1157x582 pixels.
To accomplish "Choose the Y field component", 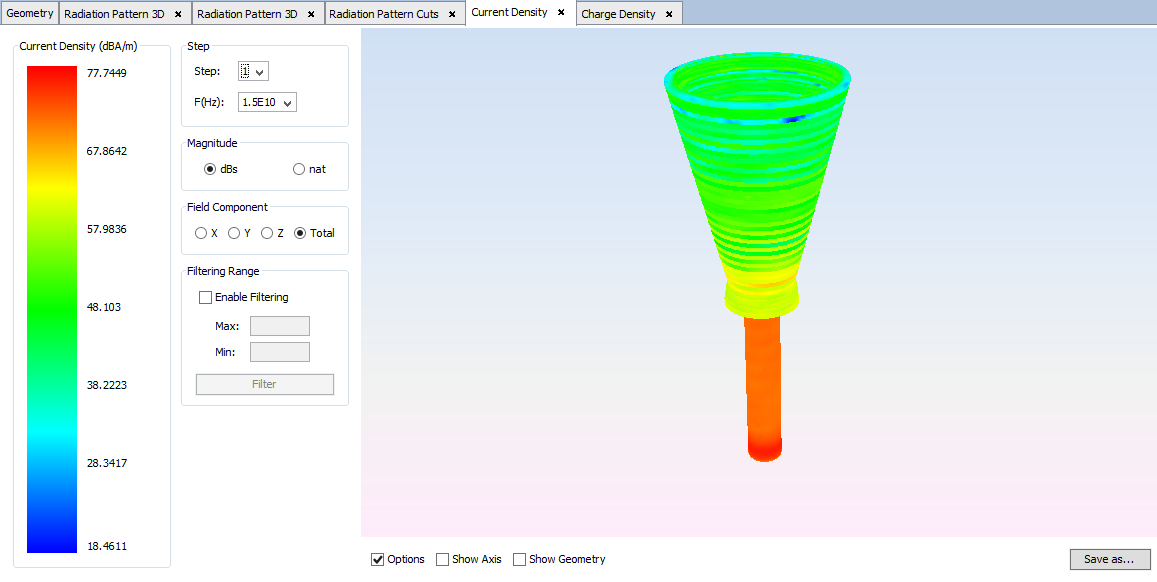I will click(234, 233).
